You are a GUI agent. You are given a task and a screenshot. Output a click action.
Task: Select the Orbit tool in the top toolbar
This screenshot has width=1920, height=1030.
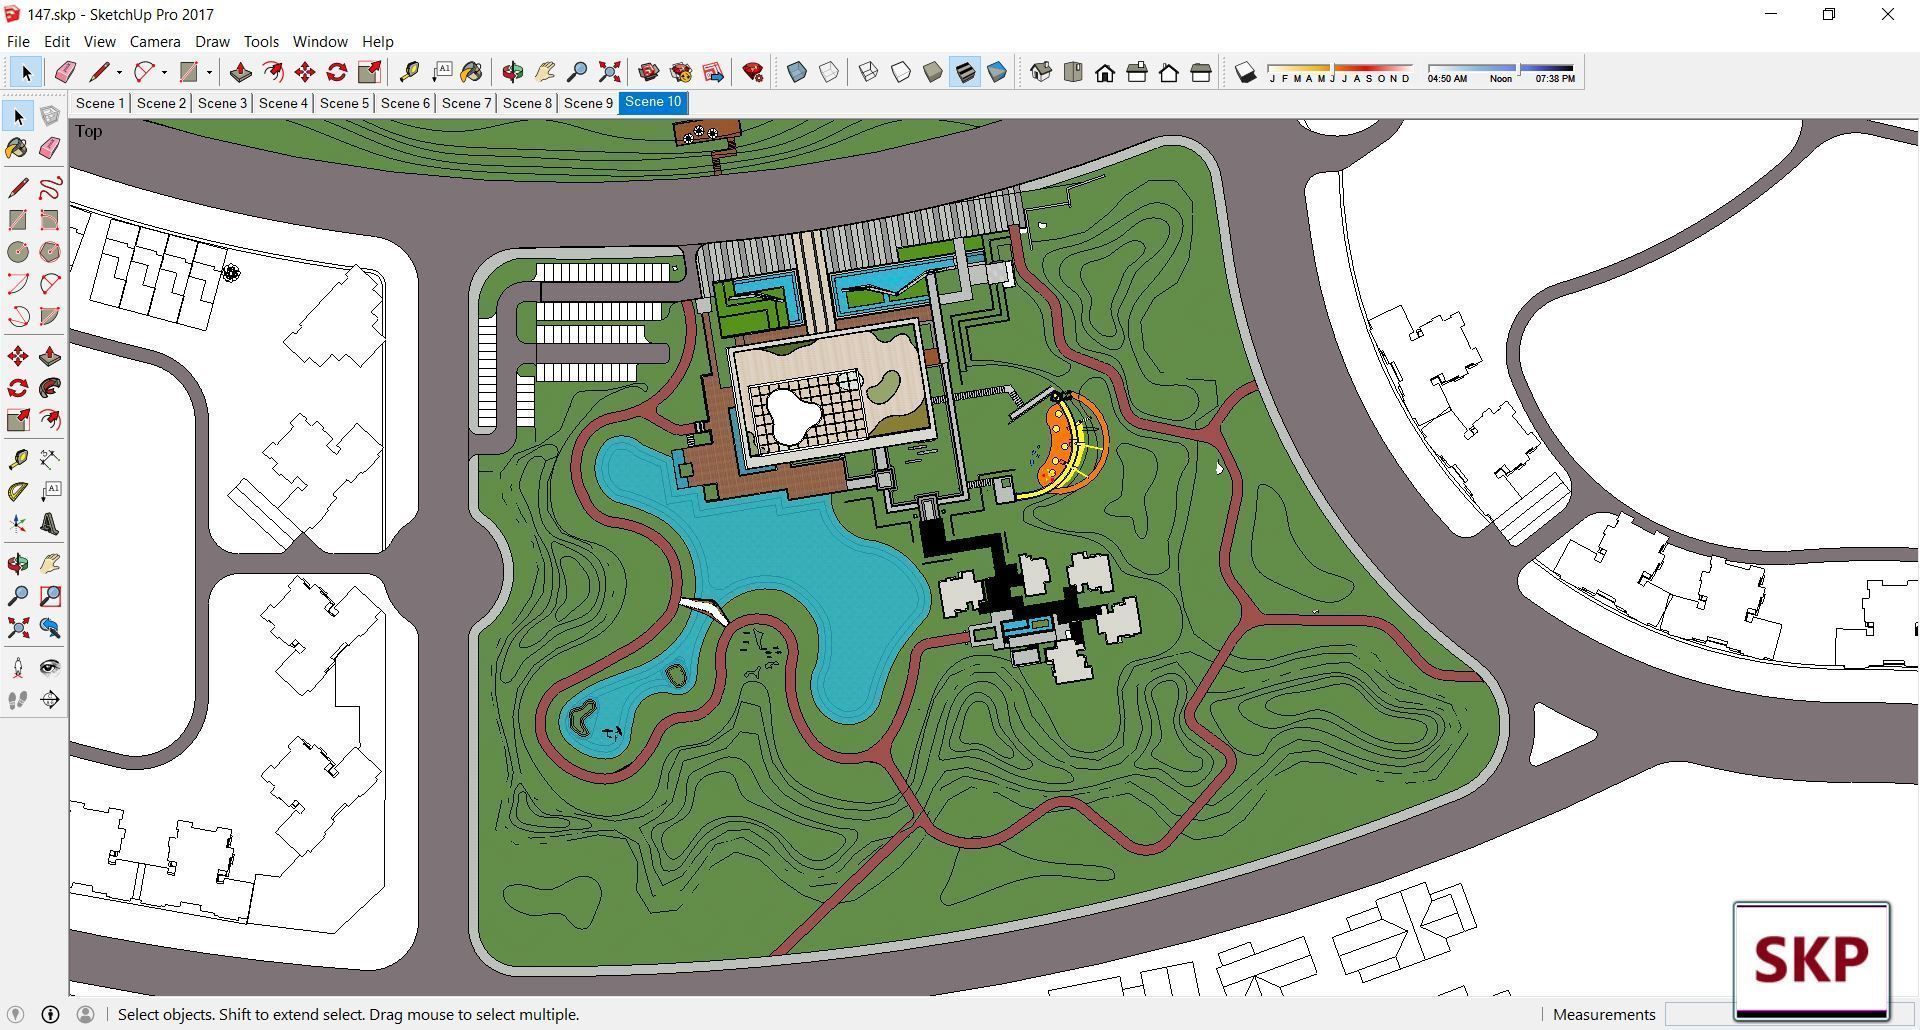[x=512, y=72]
